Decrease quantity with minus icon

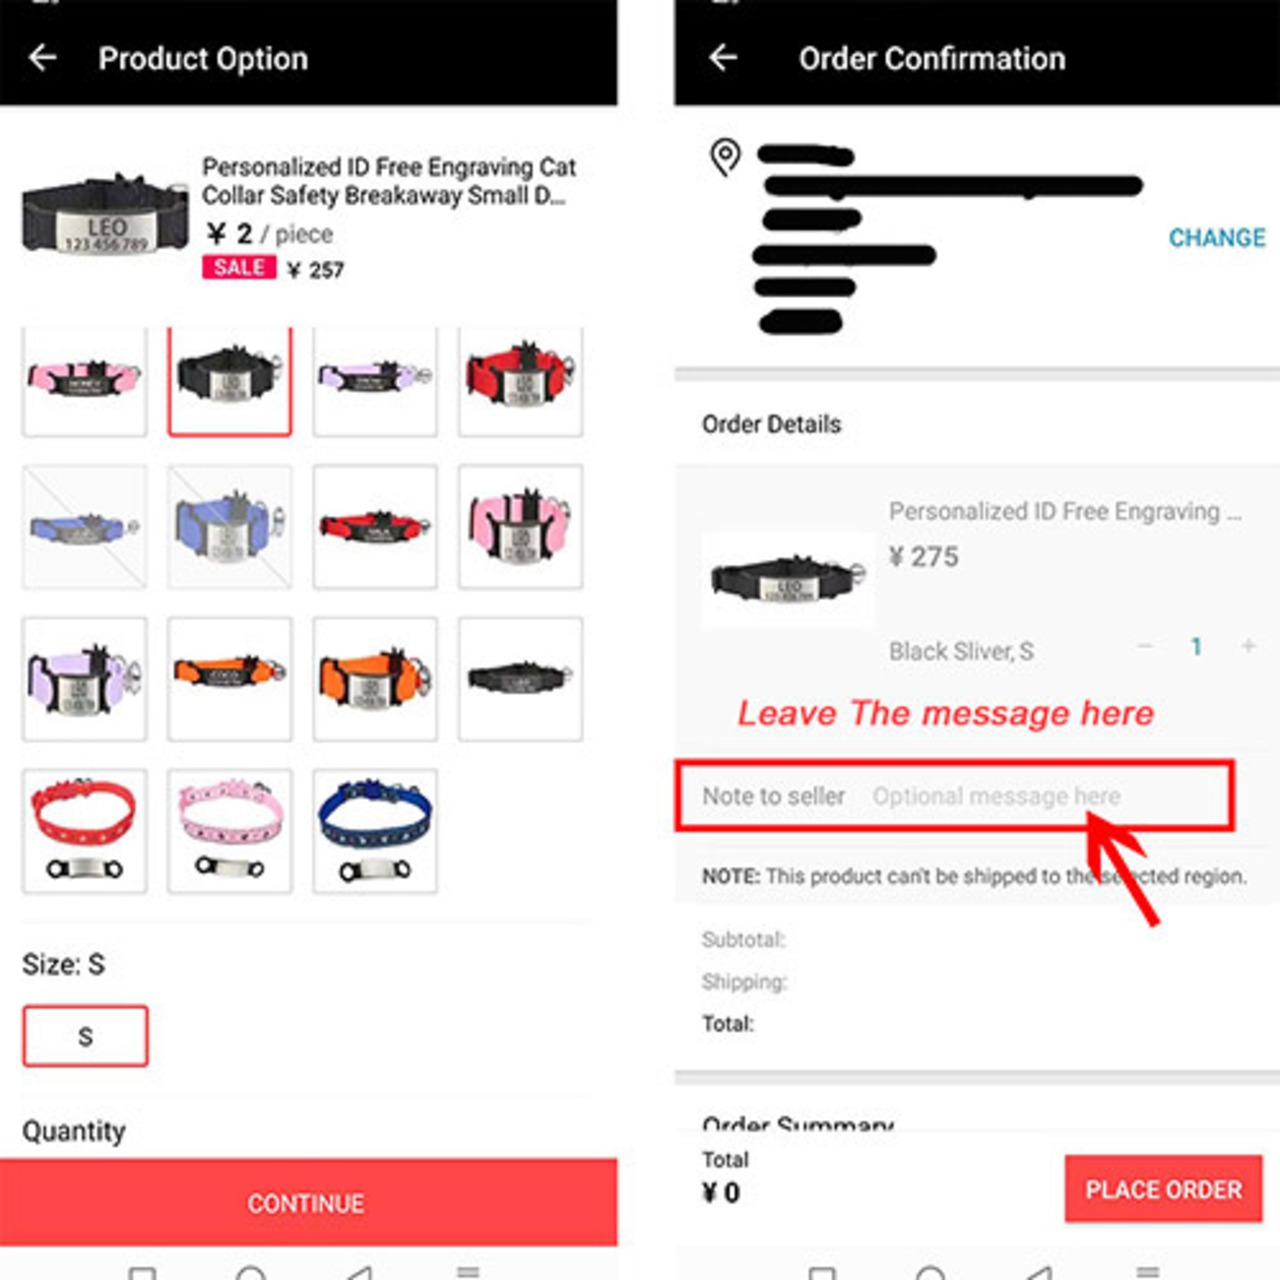[x=1145, y=646]
